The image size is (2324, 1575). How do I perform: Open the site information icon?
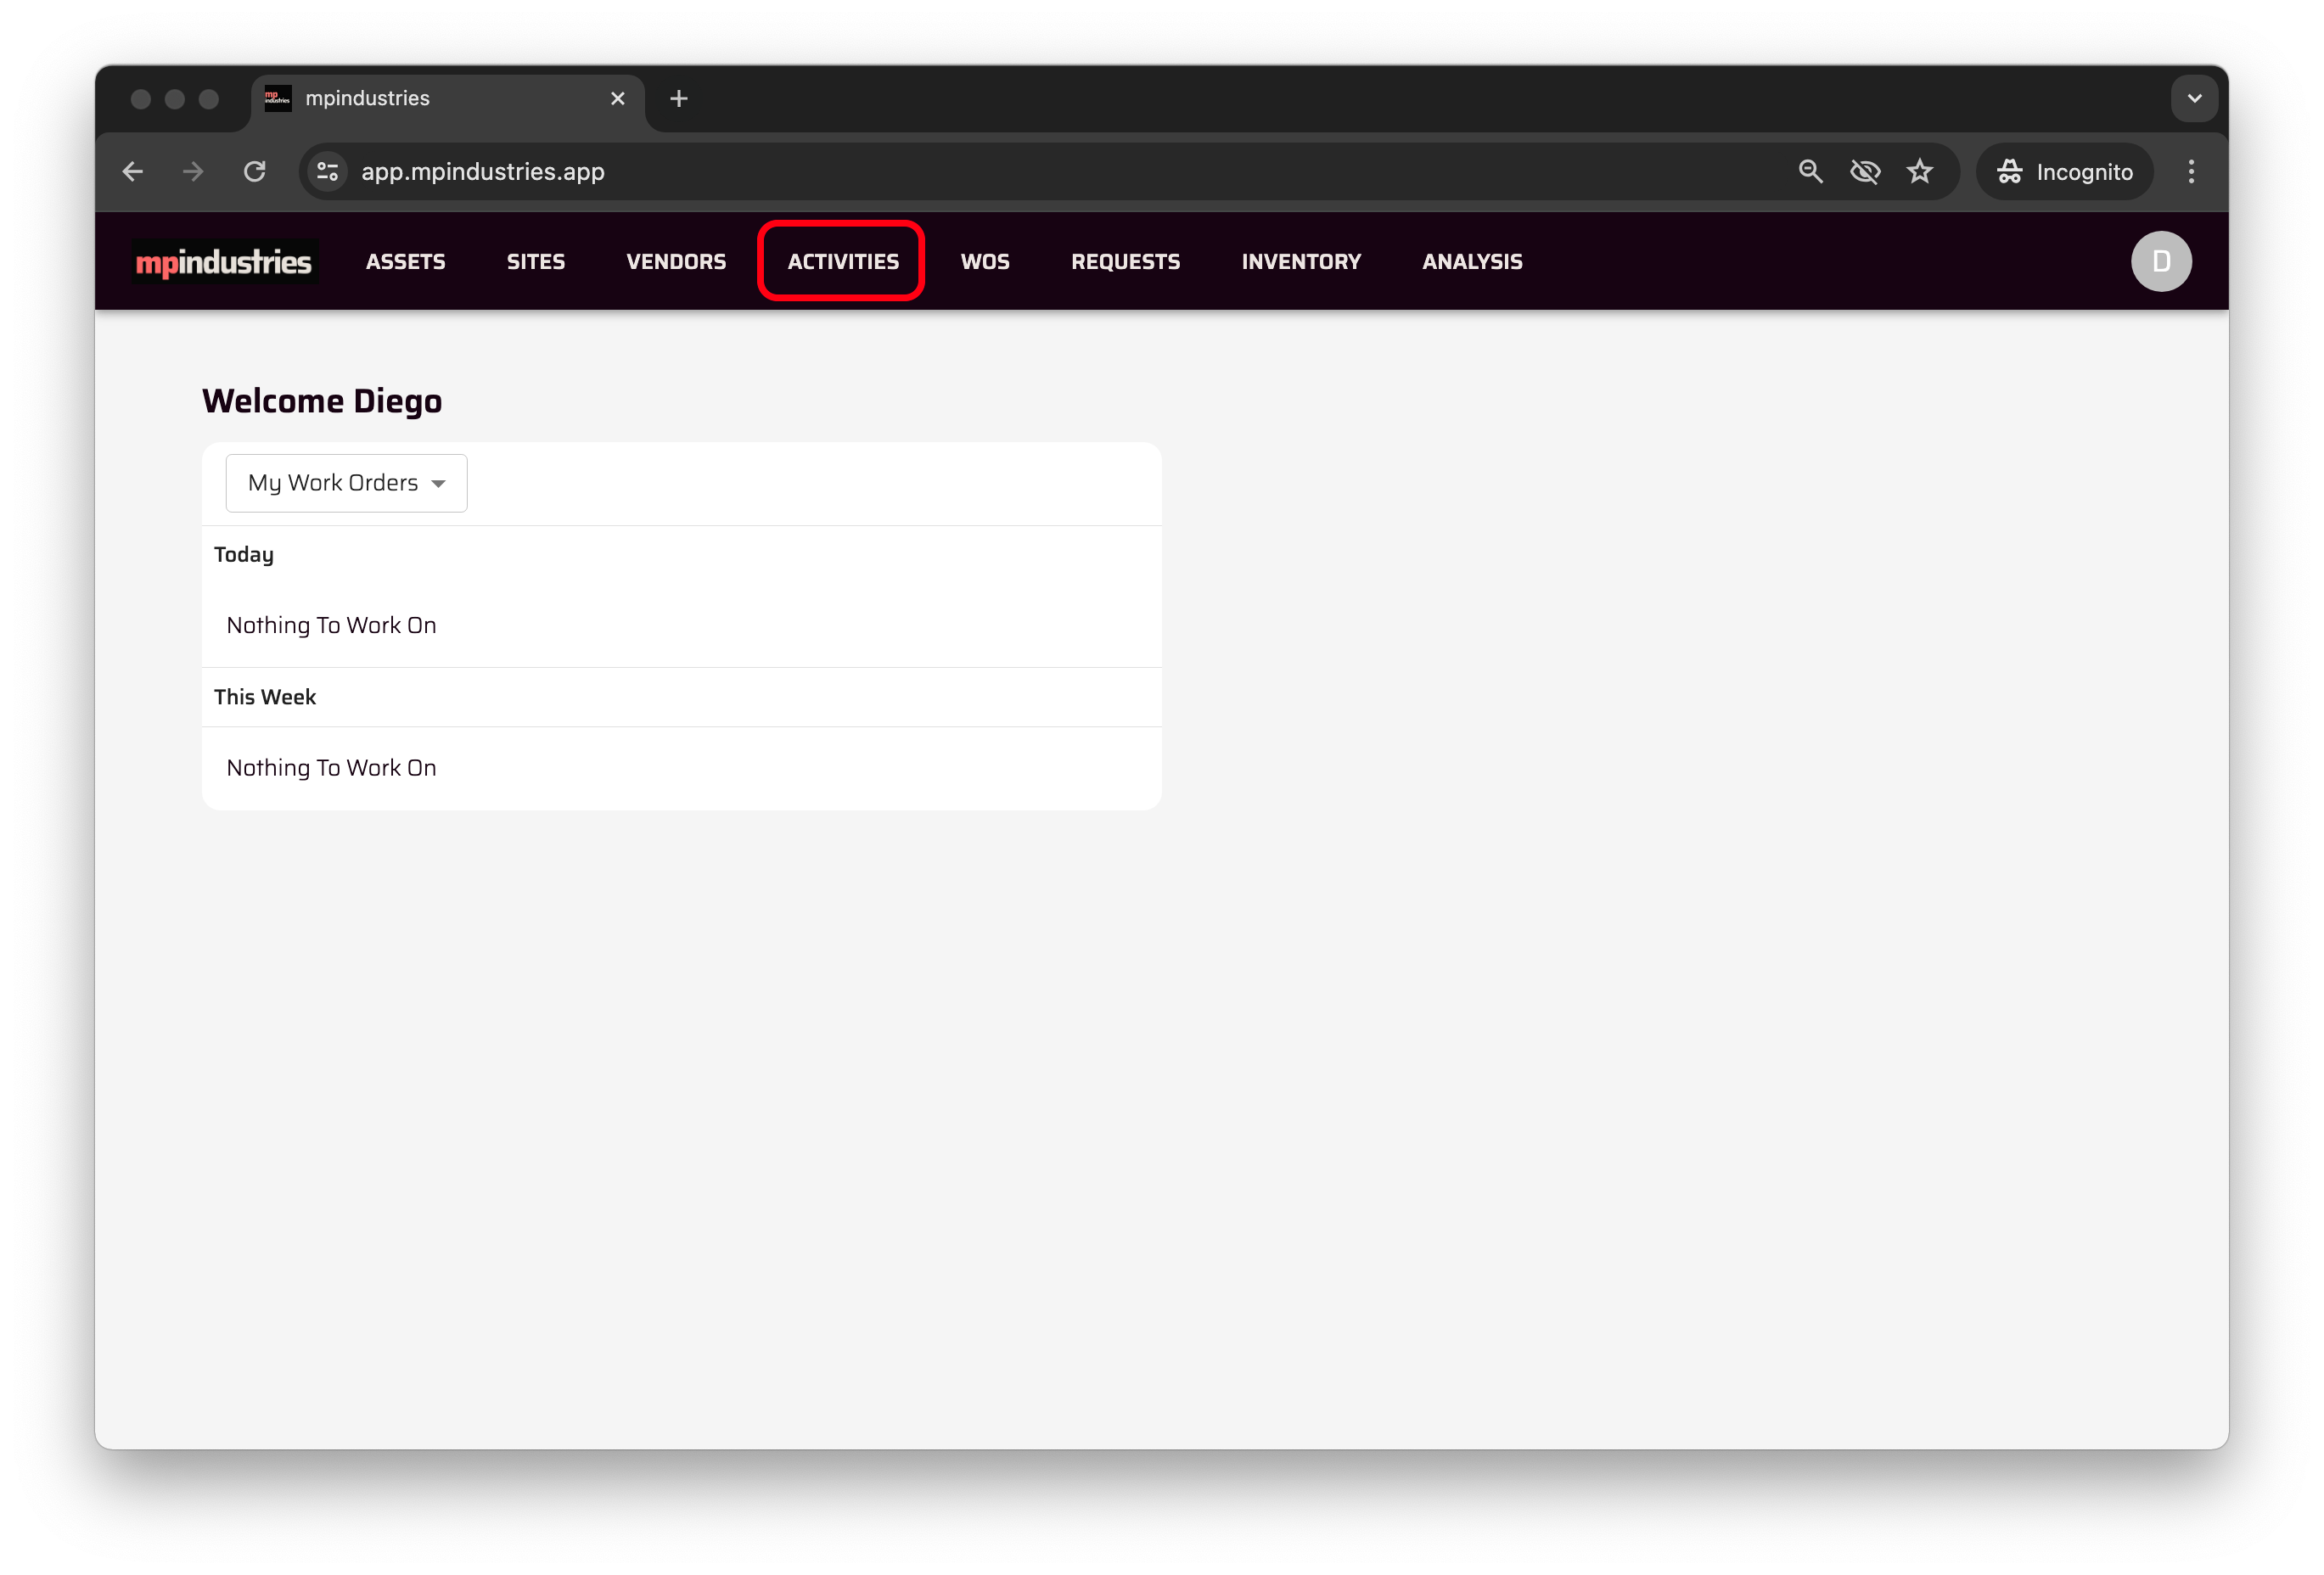coord(327,172)
